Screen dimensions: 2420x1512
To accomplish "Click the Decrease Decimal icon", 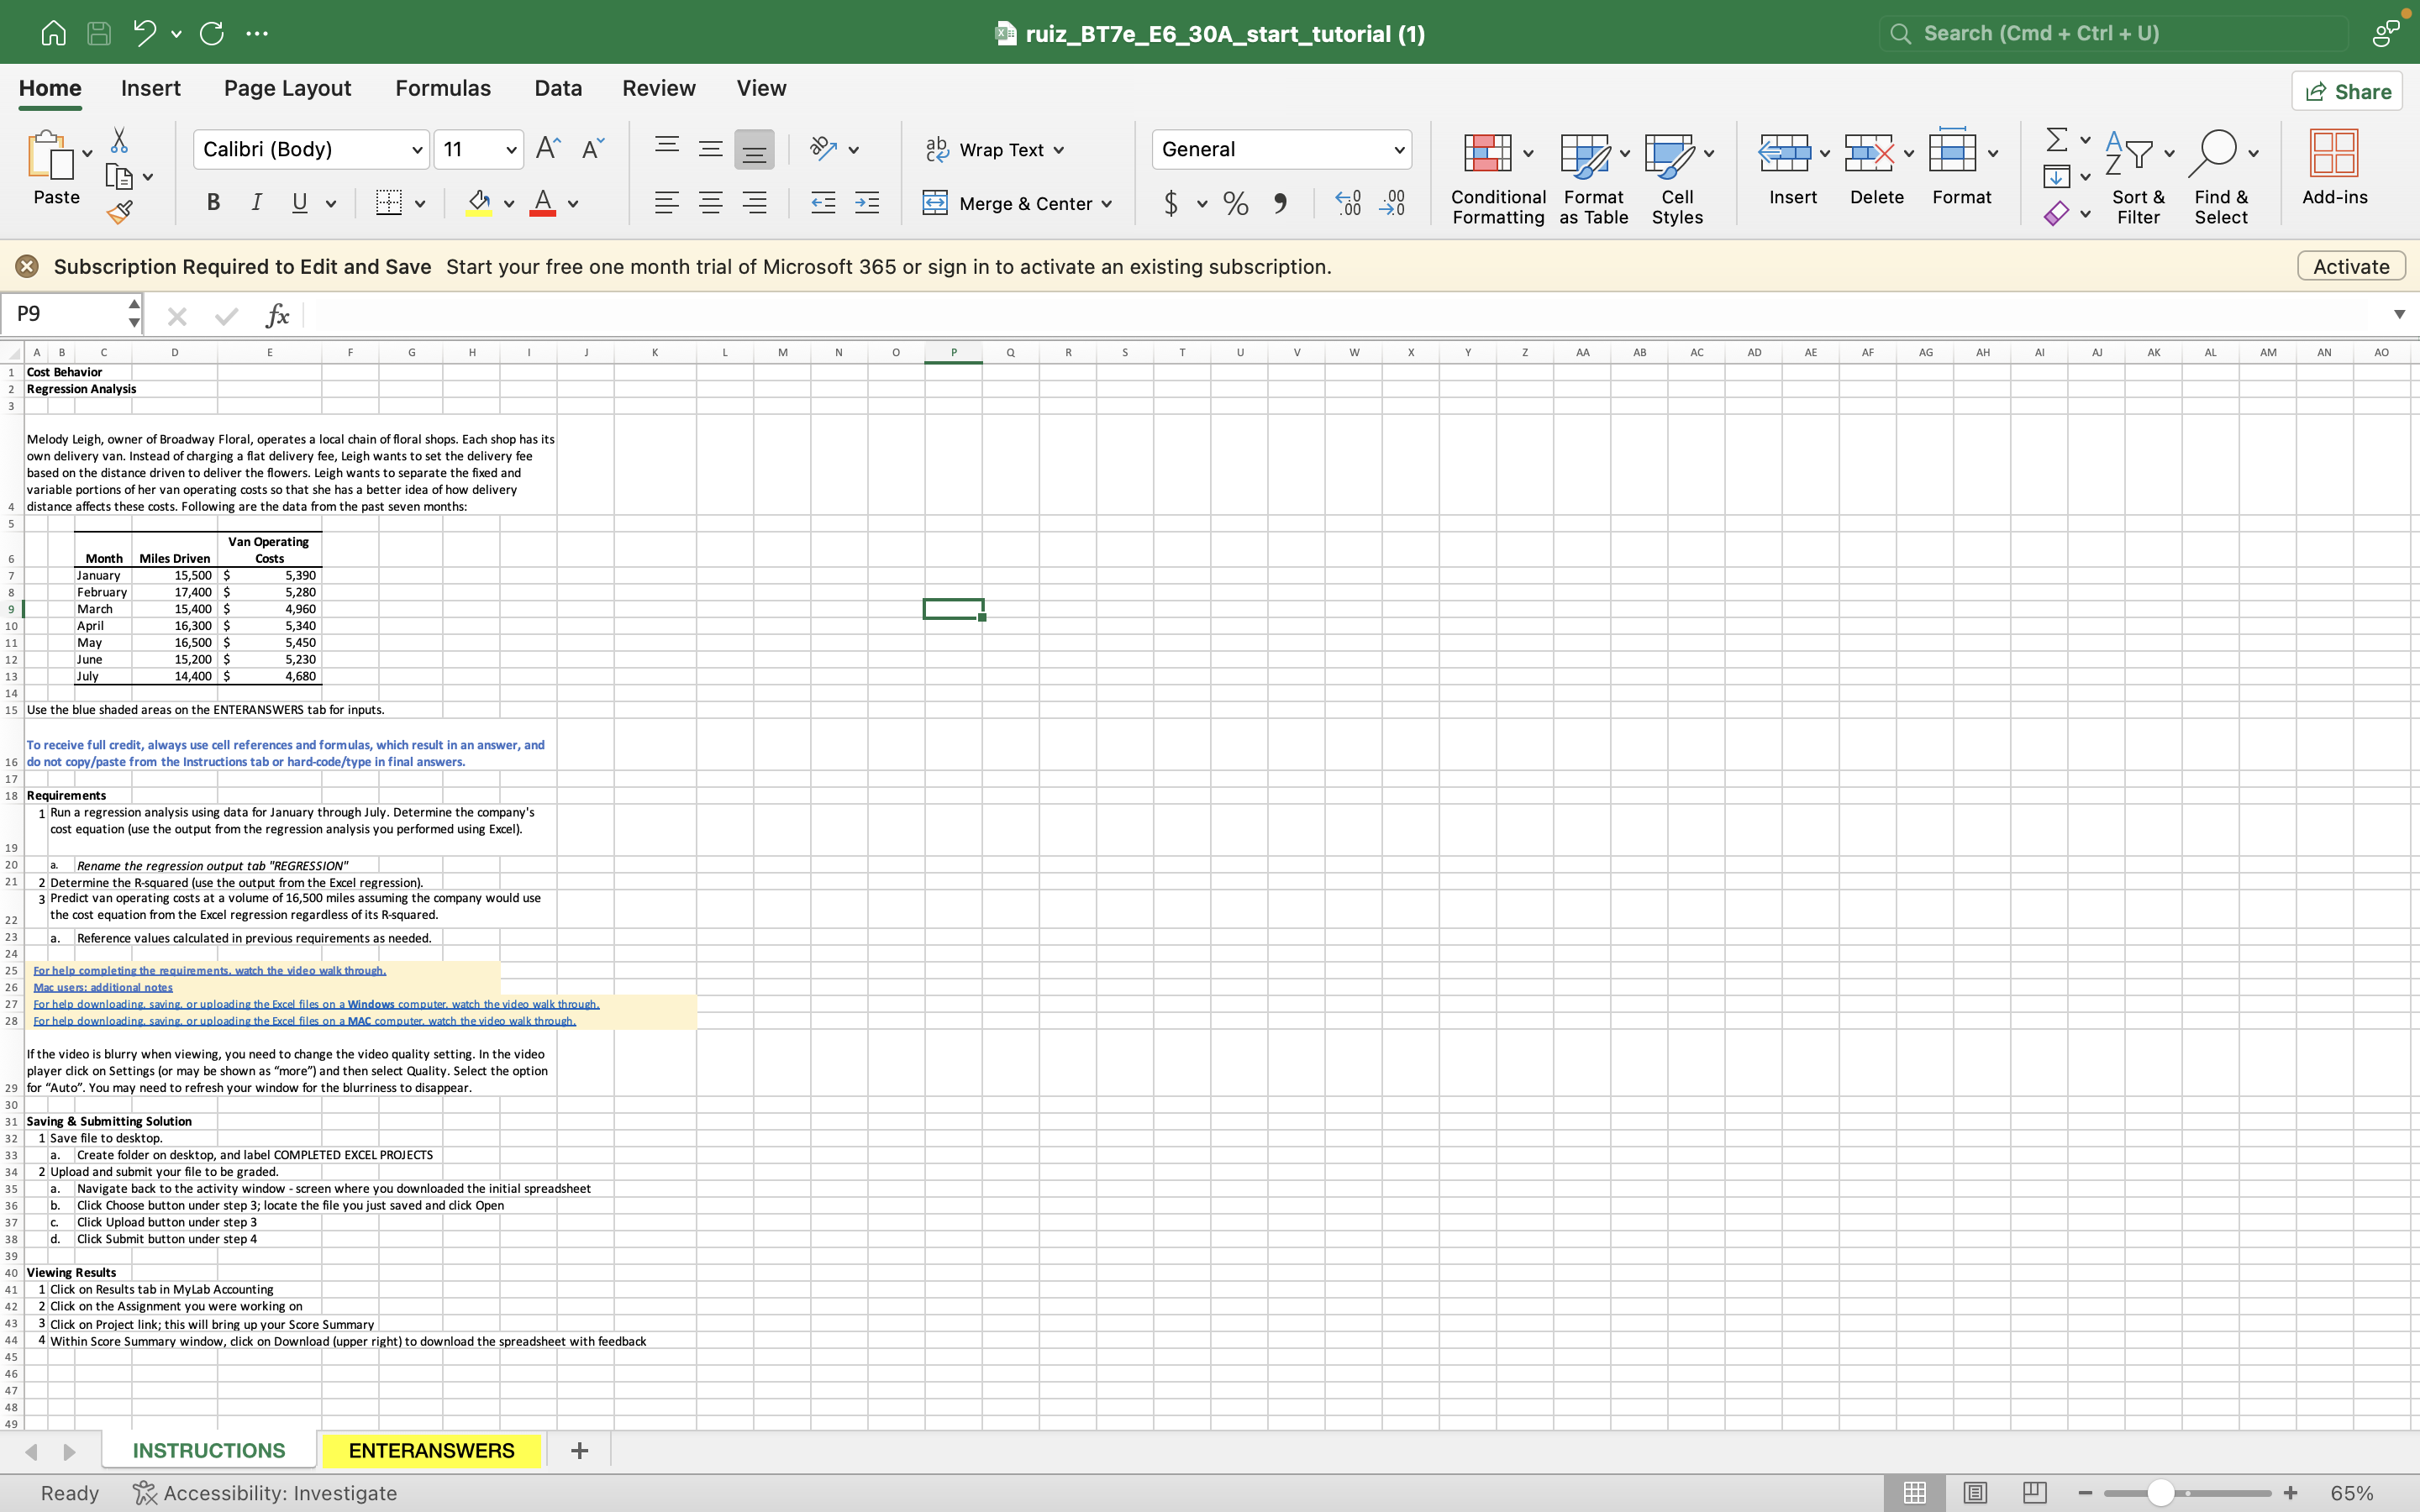I will point(1392,203).
